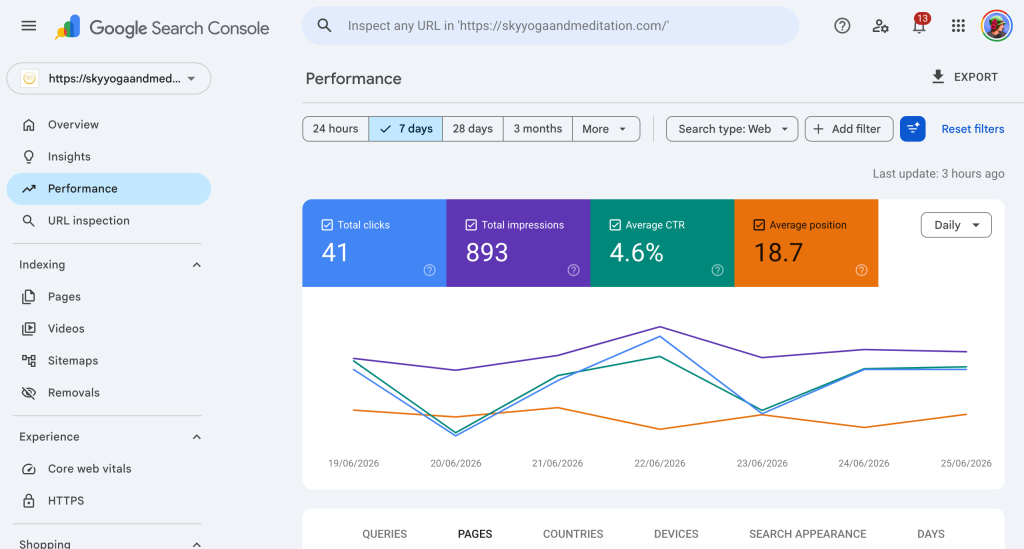1024x549 pixels.
Task: Click the Pages documents icon
Action: point(29,296)
